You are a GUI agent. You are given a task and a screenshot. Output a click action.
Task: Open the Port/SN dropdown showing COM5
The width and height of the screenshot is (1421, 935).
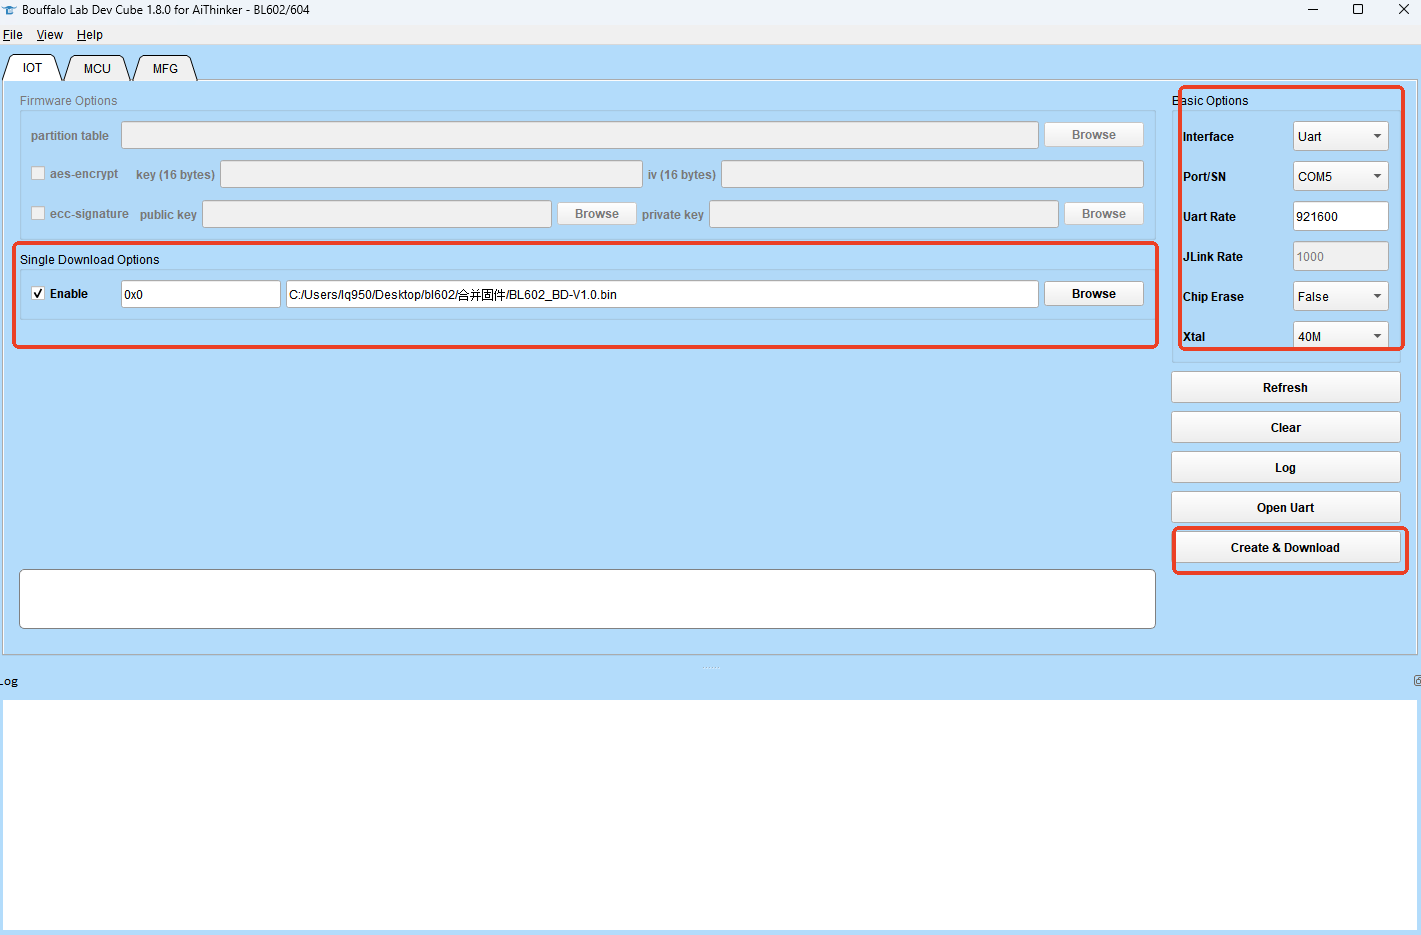coord(1340,177)
